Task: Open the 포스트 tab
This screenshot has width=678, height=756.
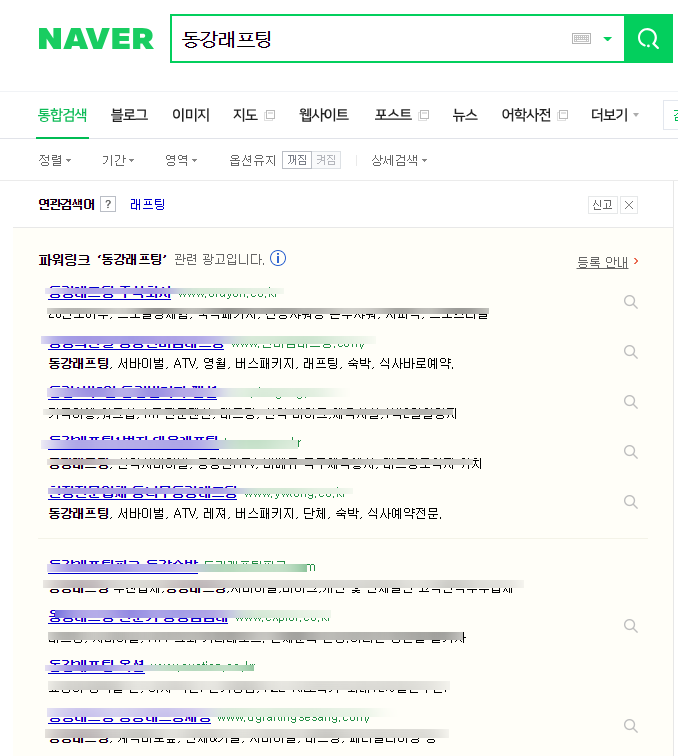Action: (x=393, y=115)
